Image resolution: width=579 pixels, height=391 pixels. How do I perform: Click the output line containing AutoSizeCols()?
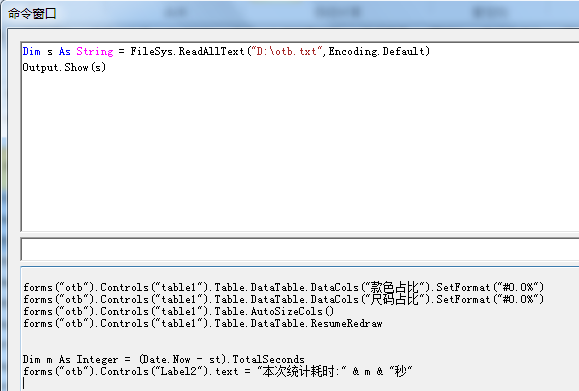click(x=179, y=311)
